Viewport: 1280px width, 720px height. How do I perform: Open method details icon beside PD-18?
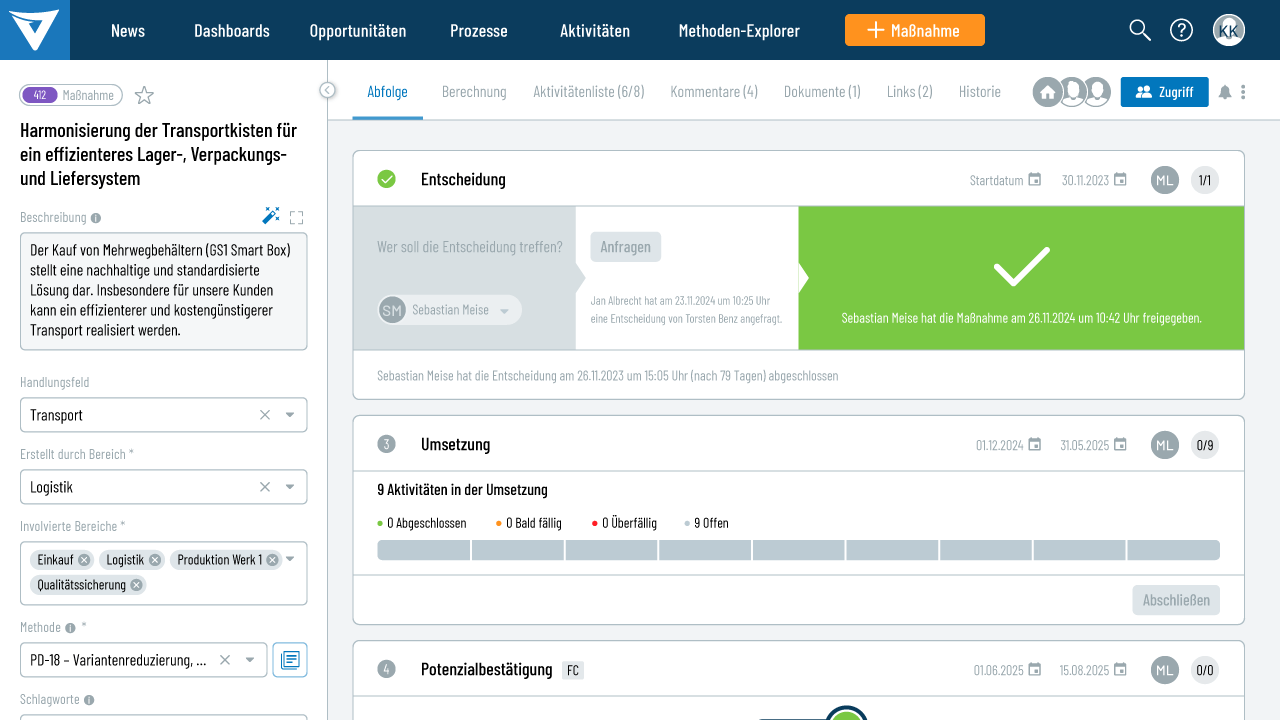tap(290, 660)
